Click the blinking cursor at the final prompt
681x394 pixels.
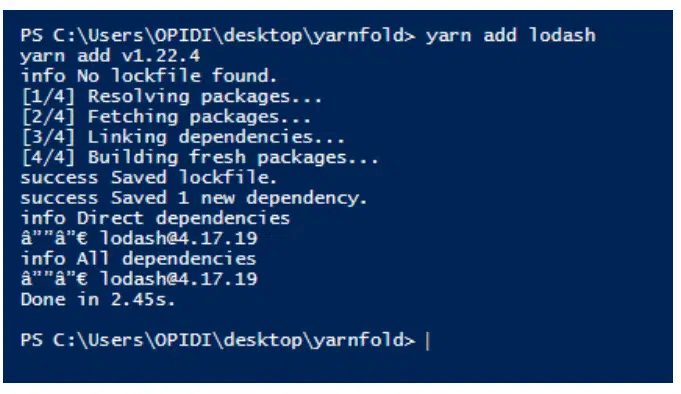[x=428, y=341]
